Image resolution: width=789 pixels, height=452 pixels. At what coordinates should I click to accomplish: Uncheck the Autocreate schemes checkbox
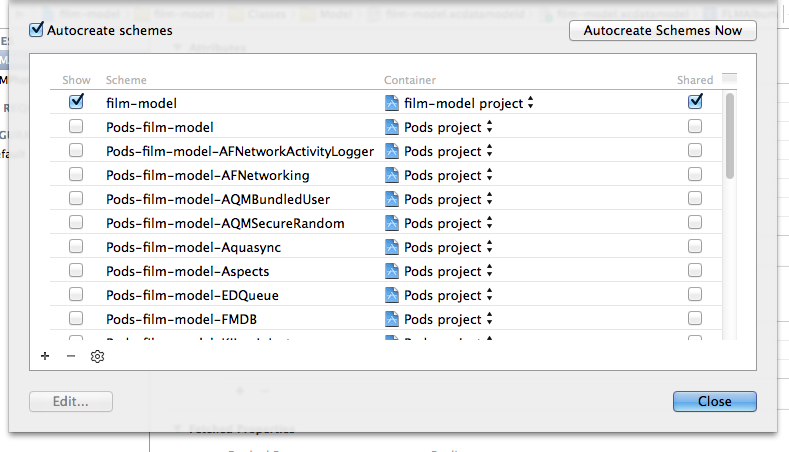[x=36, y=30]
